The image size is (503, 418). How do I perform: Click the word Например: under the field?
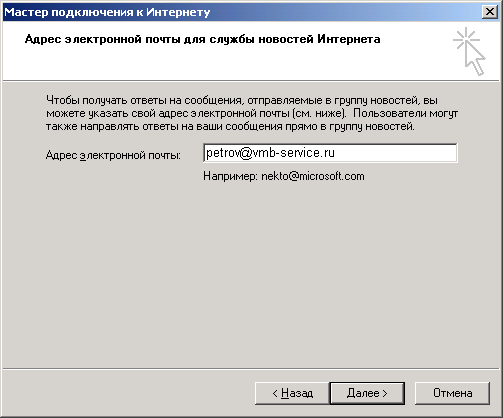[x=230, y=176]
